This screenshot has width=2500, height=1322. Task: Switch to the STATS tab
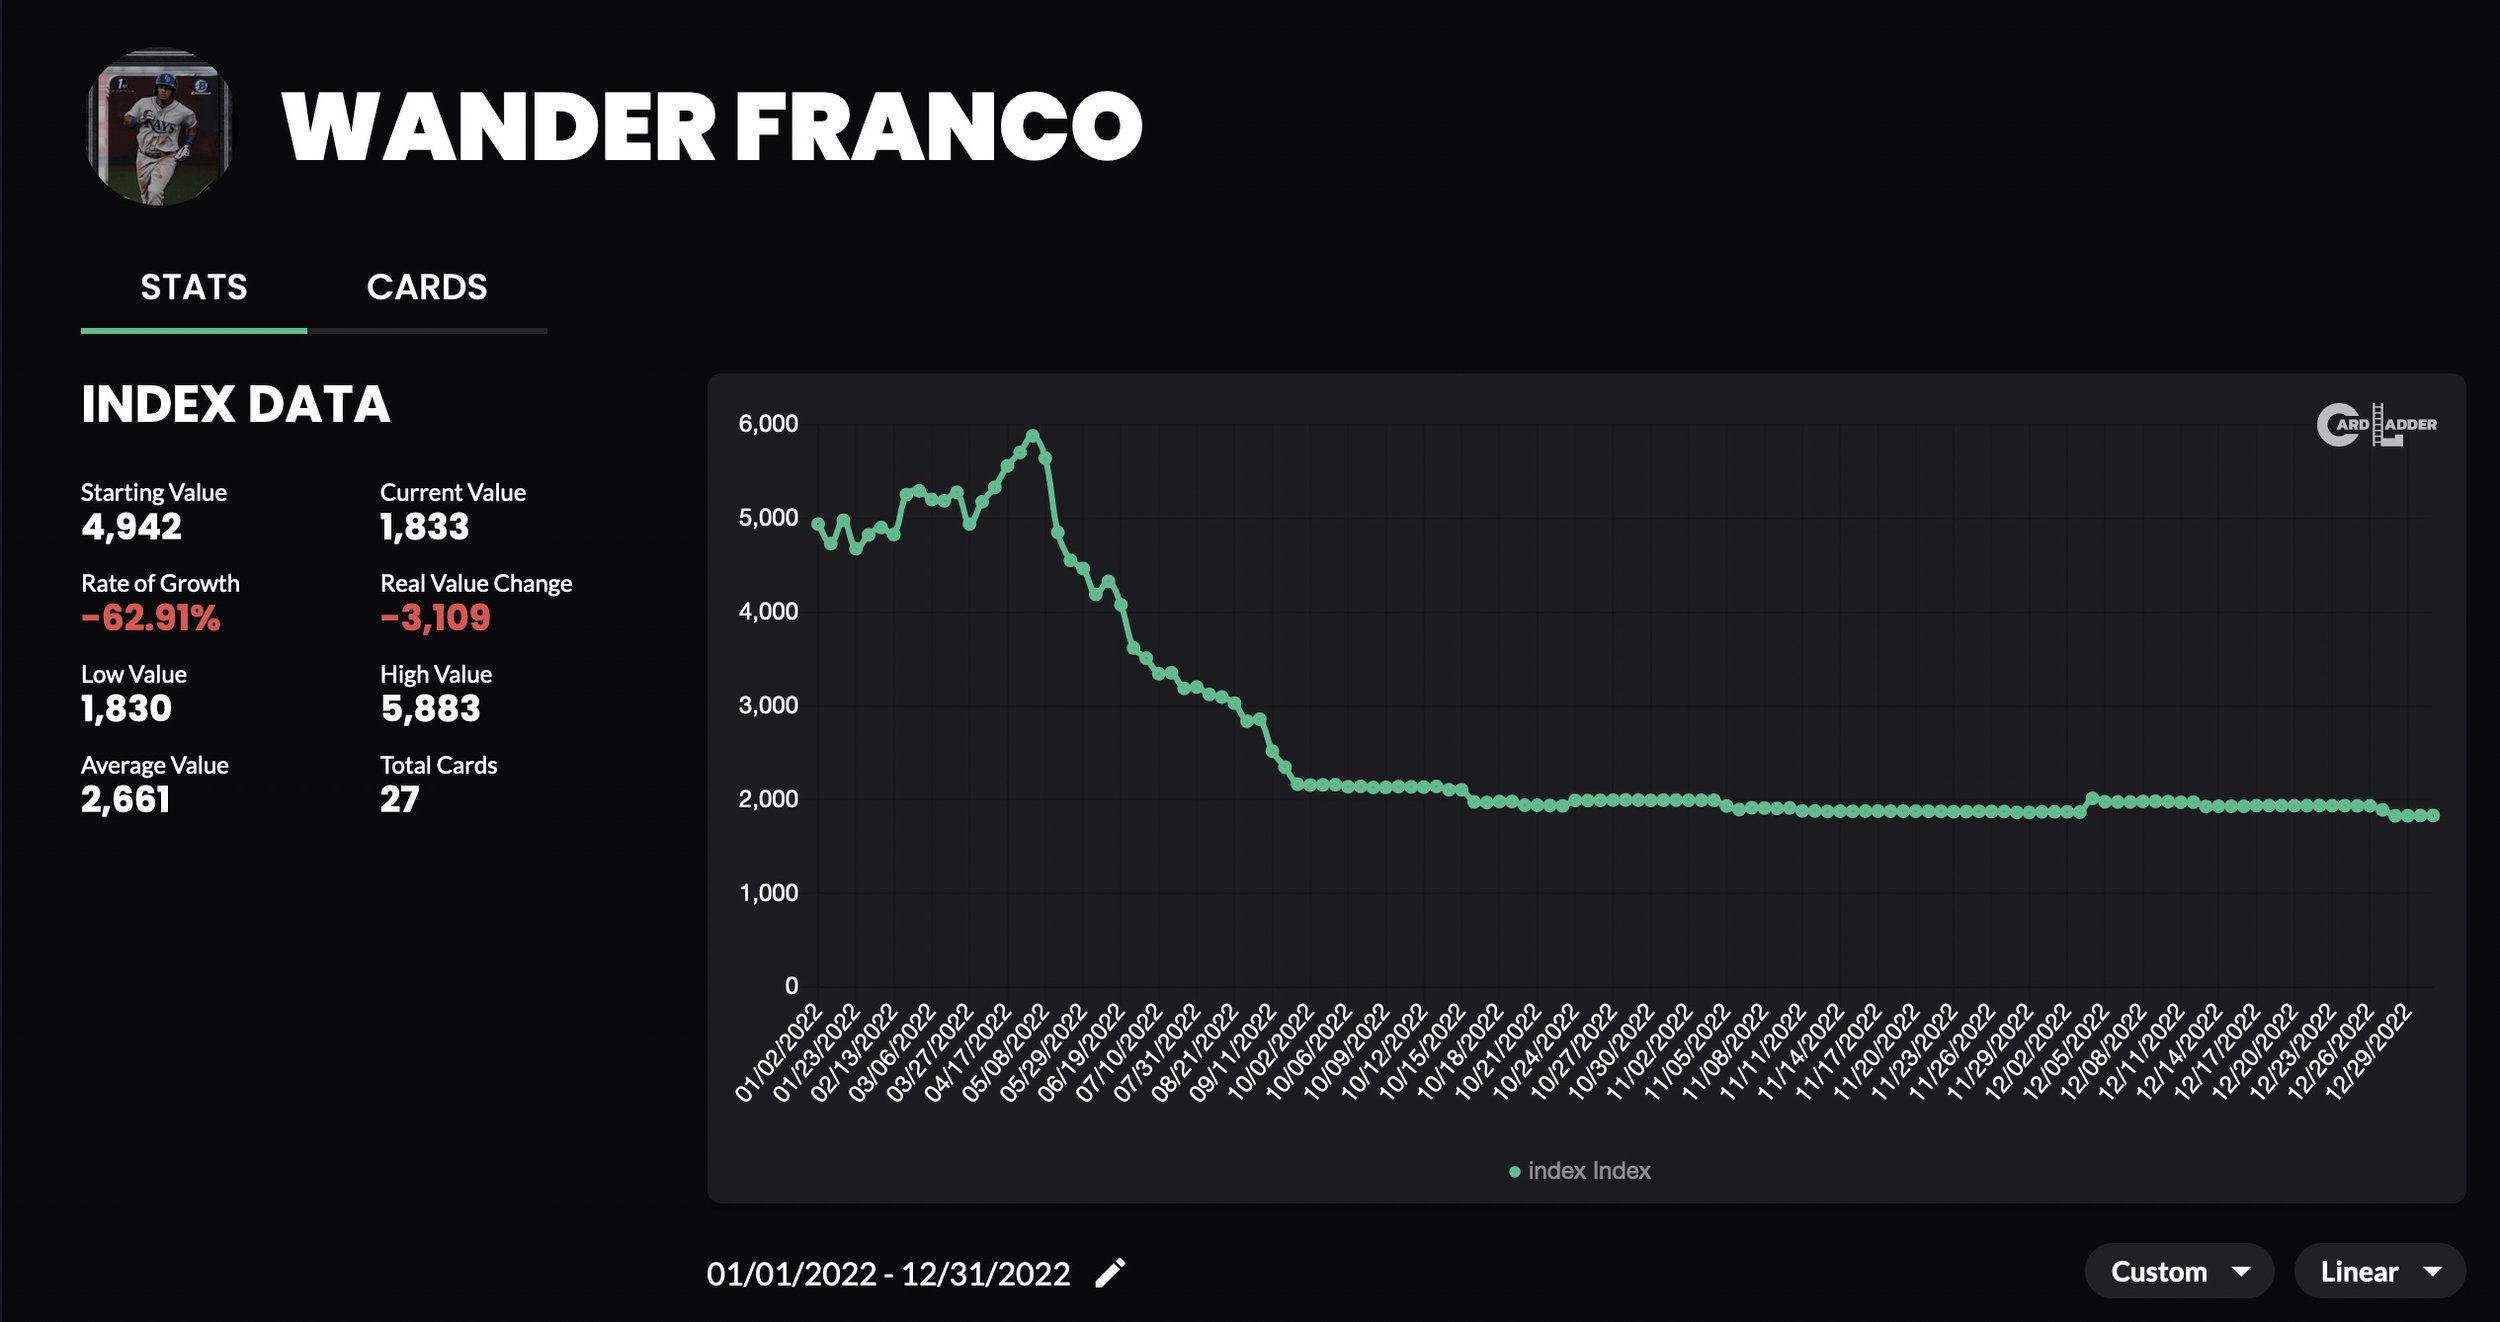(193, 286)
